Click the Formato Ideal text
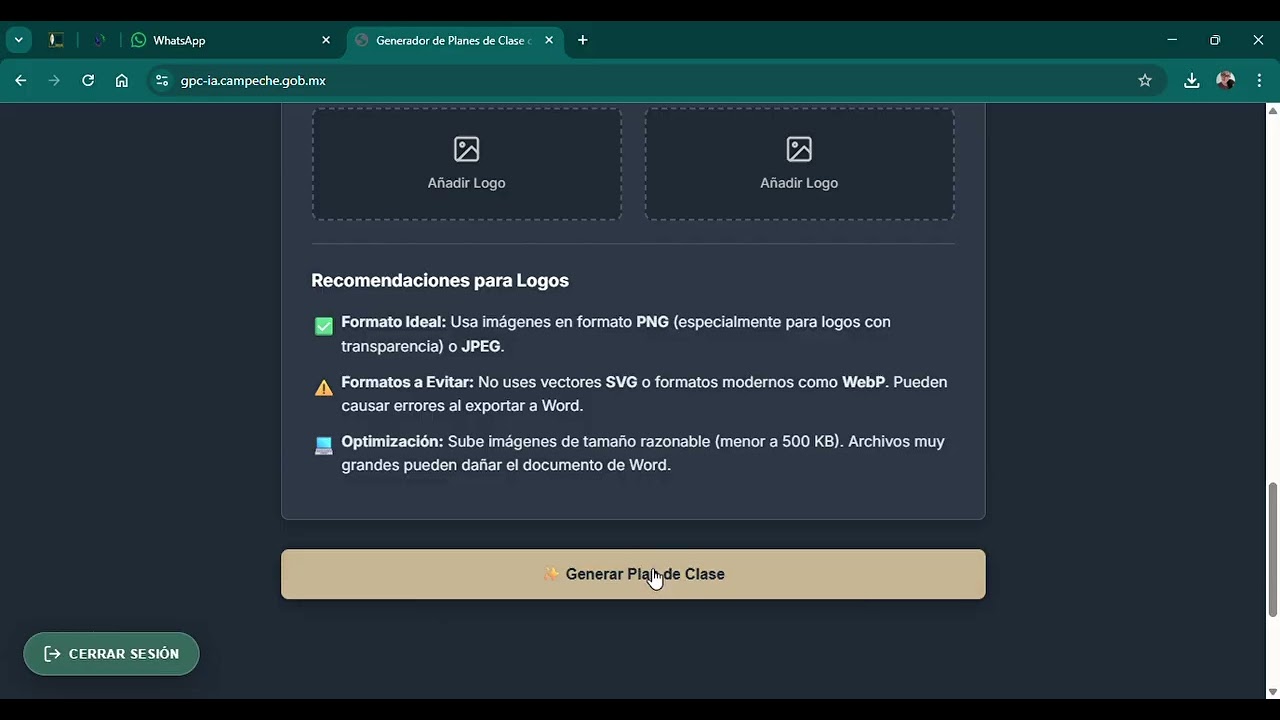 click(x=393, y=322)
